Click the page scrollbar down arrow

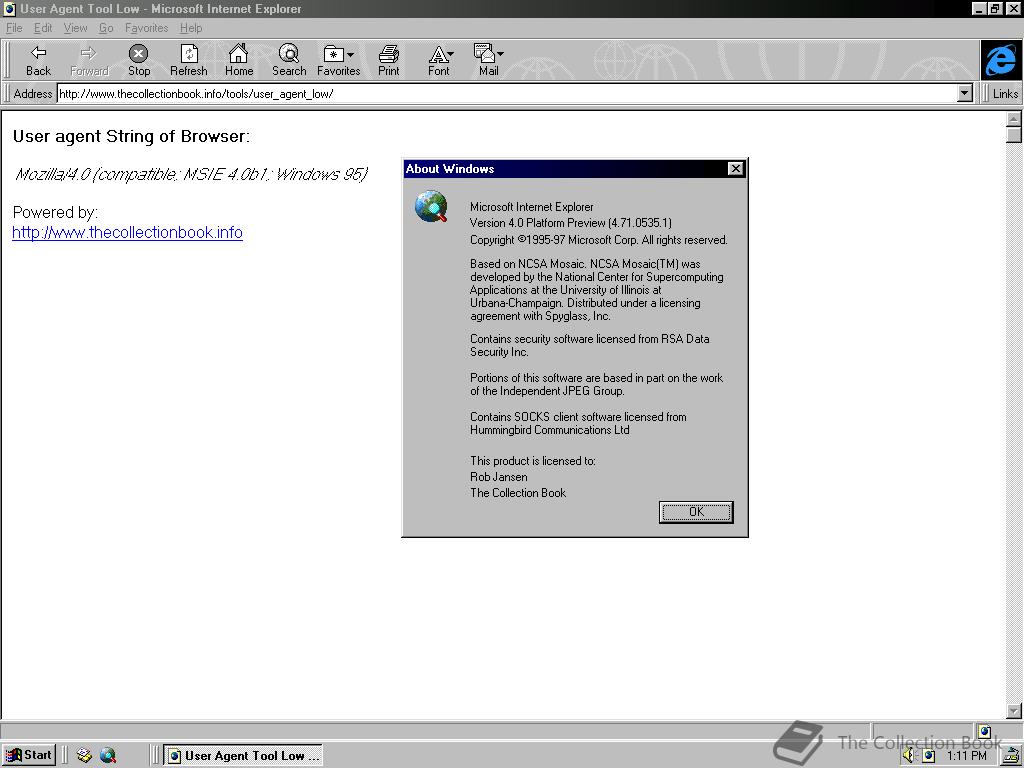click(1014, 710)
